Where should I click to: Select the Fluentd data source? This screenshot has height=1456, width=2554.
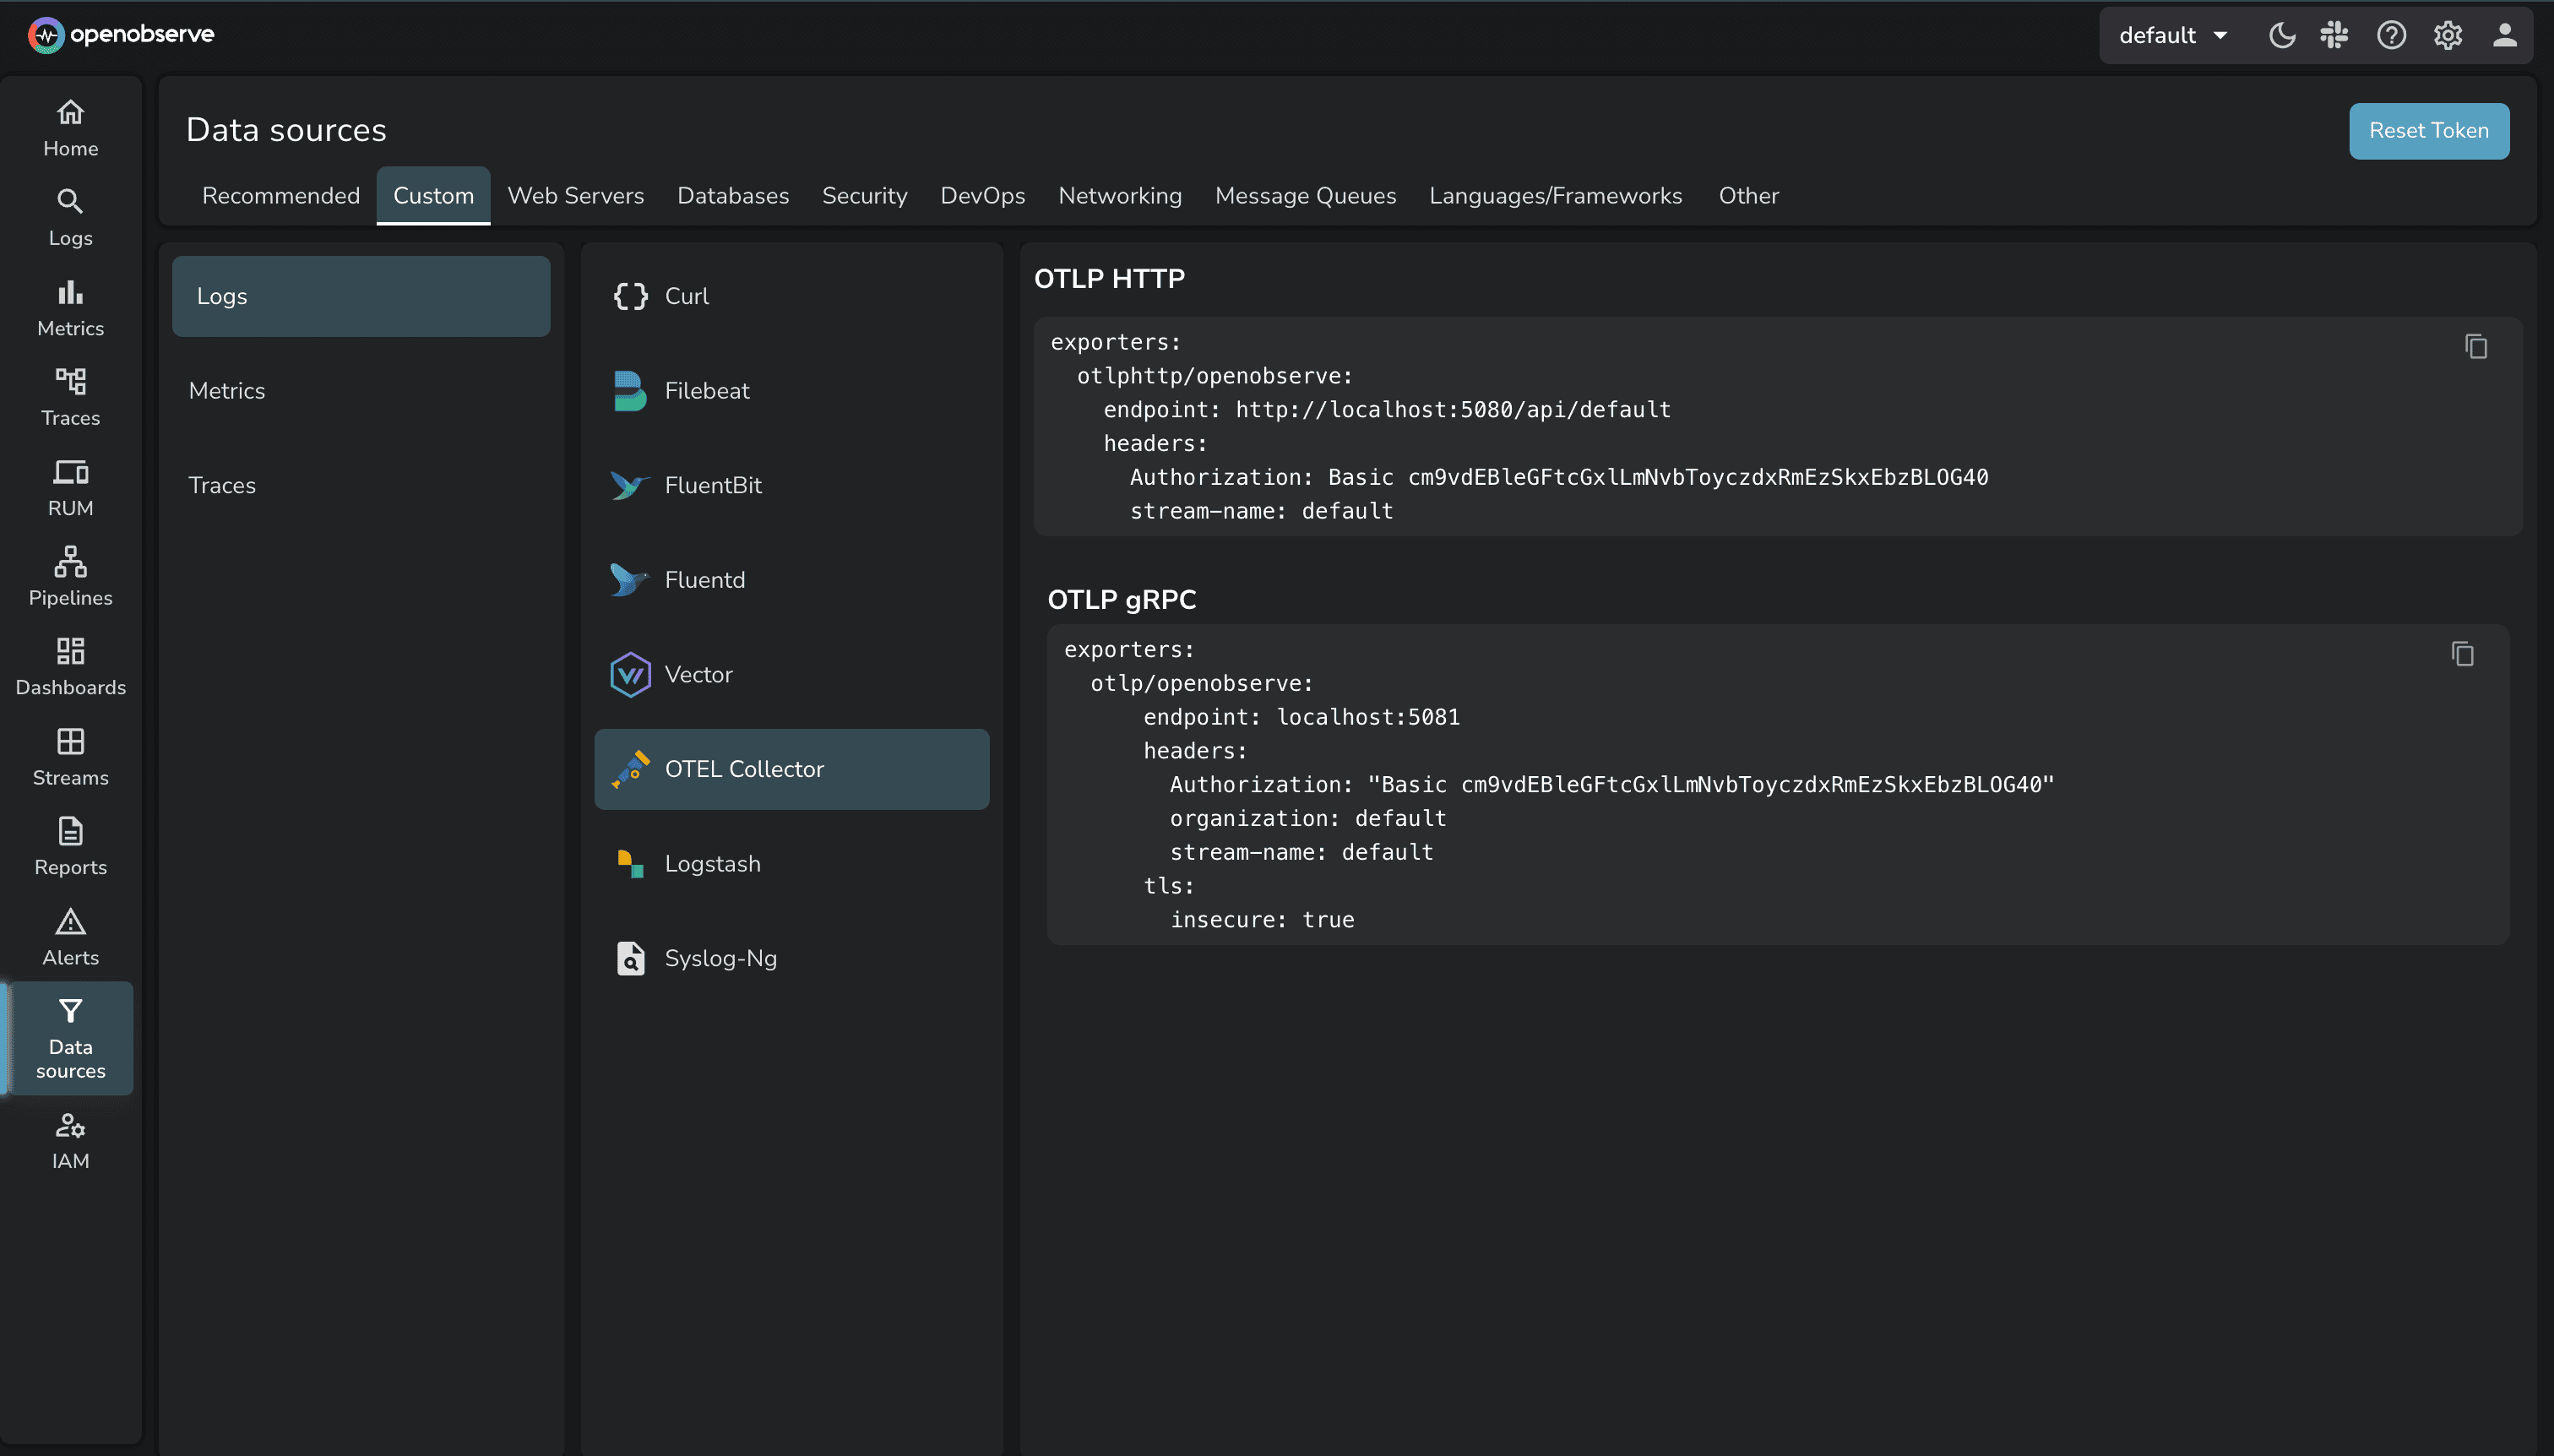point(704,579)
